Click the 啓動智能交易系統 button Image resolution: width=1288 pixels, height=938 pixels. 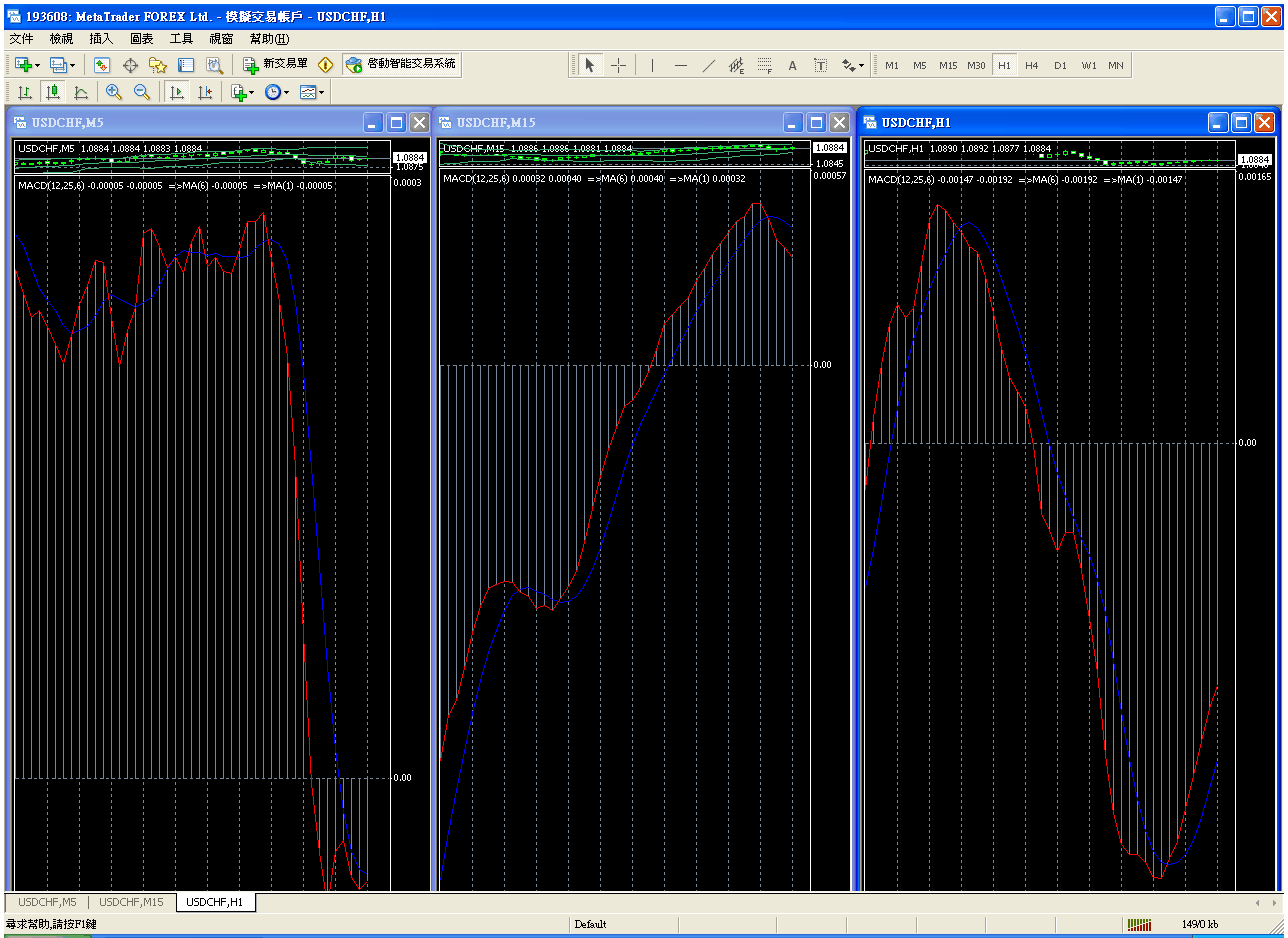(401, 64)
